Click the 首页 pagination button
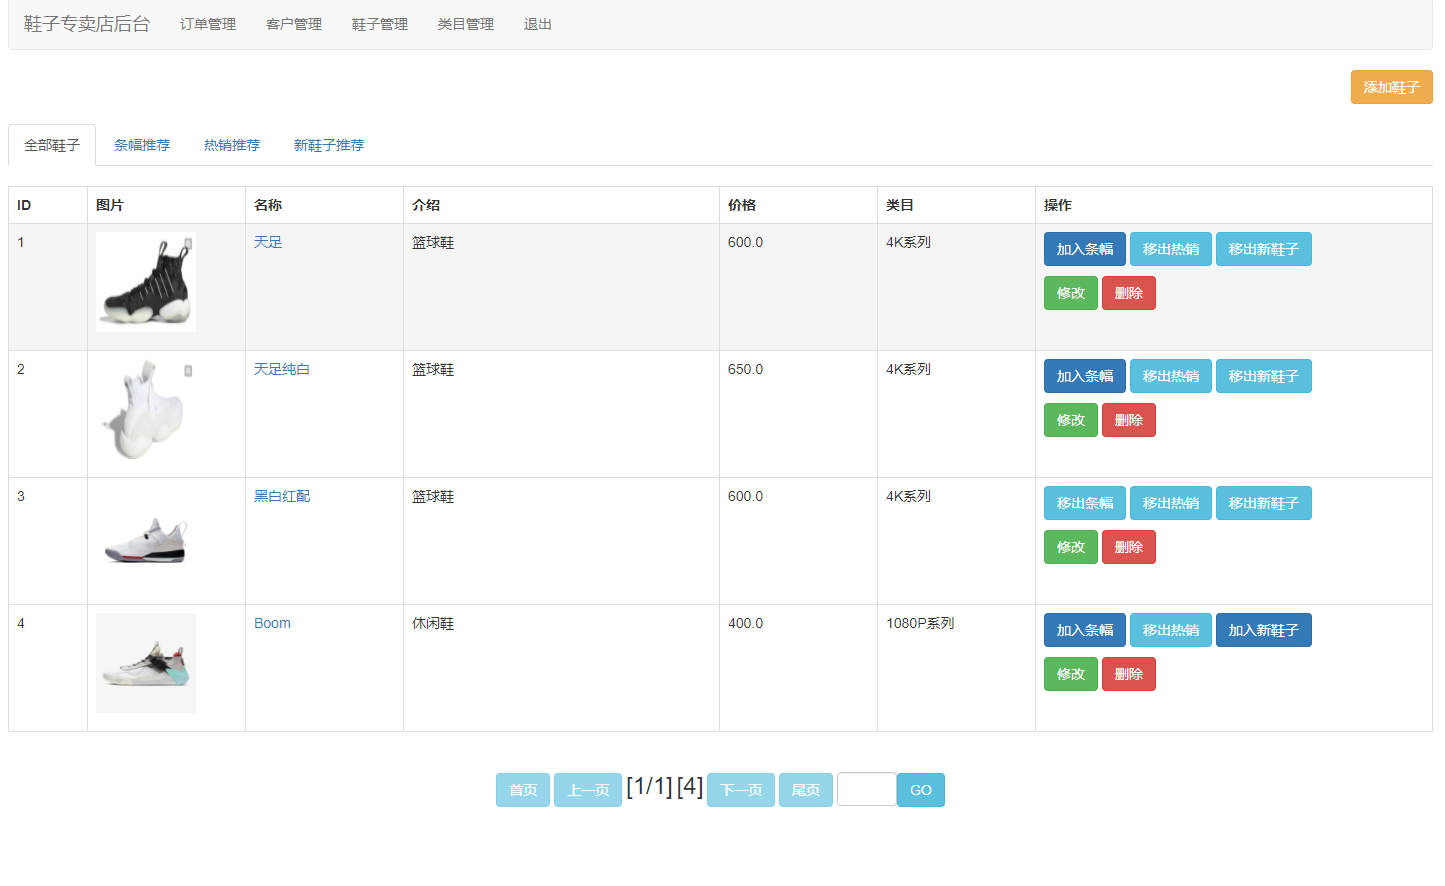 [522, 789]
